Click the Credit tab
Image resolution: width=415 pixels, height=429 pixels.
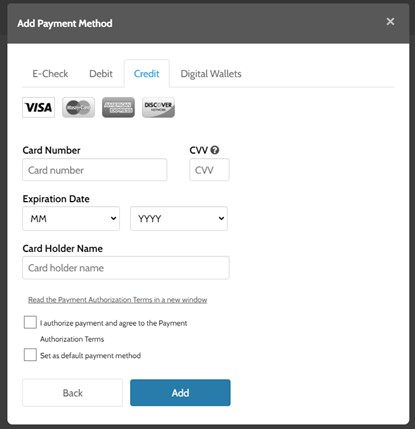coord(147,74)
